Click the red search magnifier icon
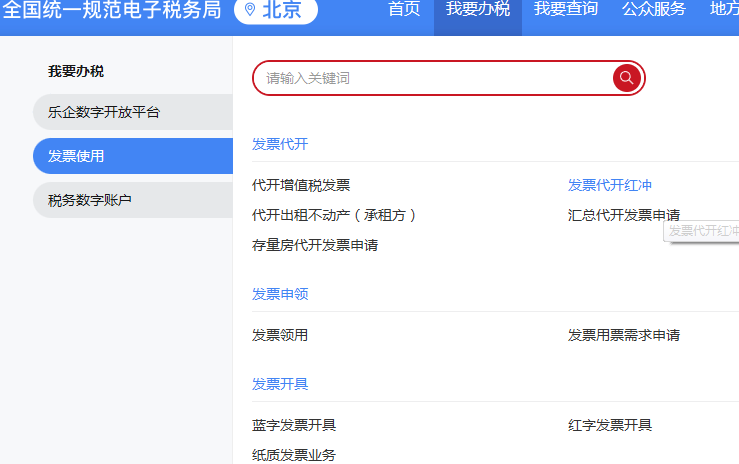 coord(626,78)
